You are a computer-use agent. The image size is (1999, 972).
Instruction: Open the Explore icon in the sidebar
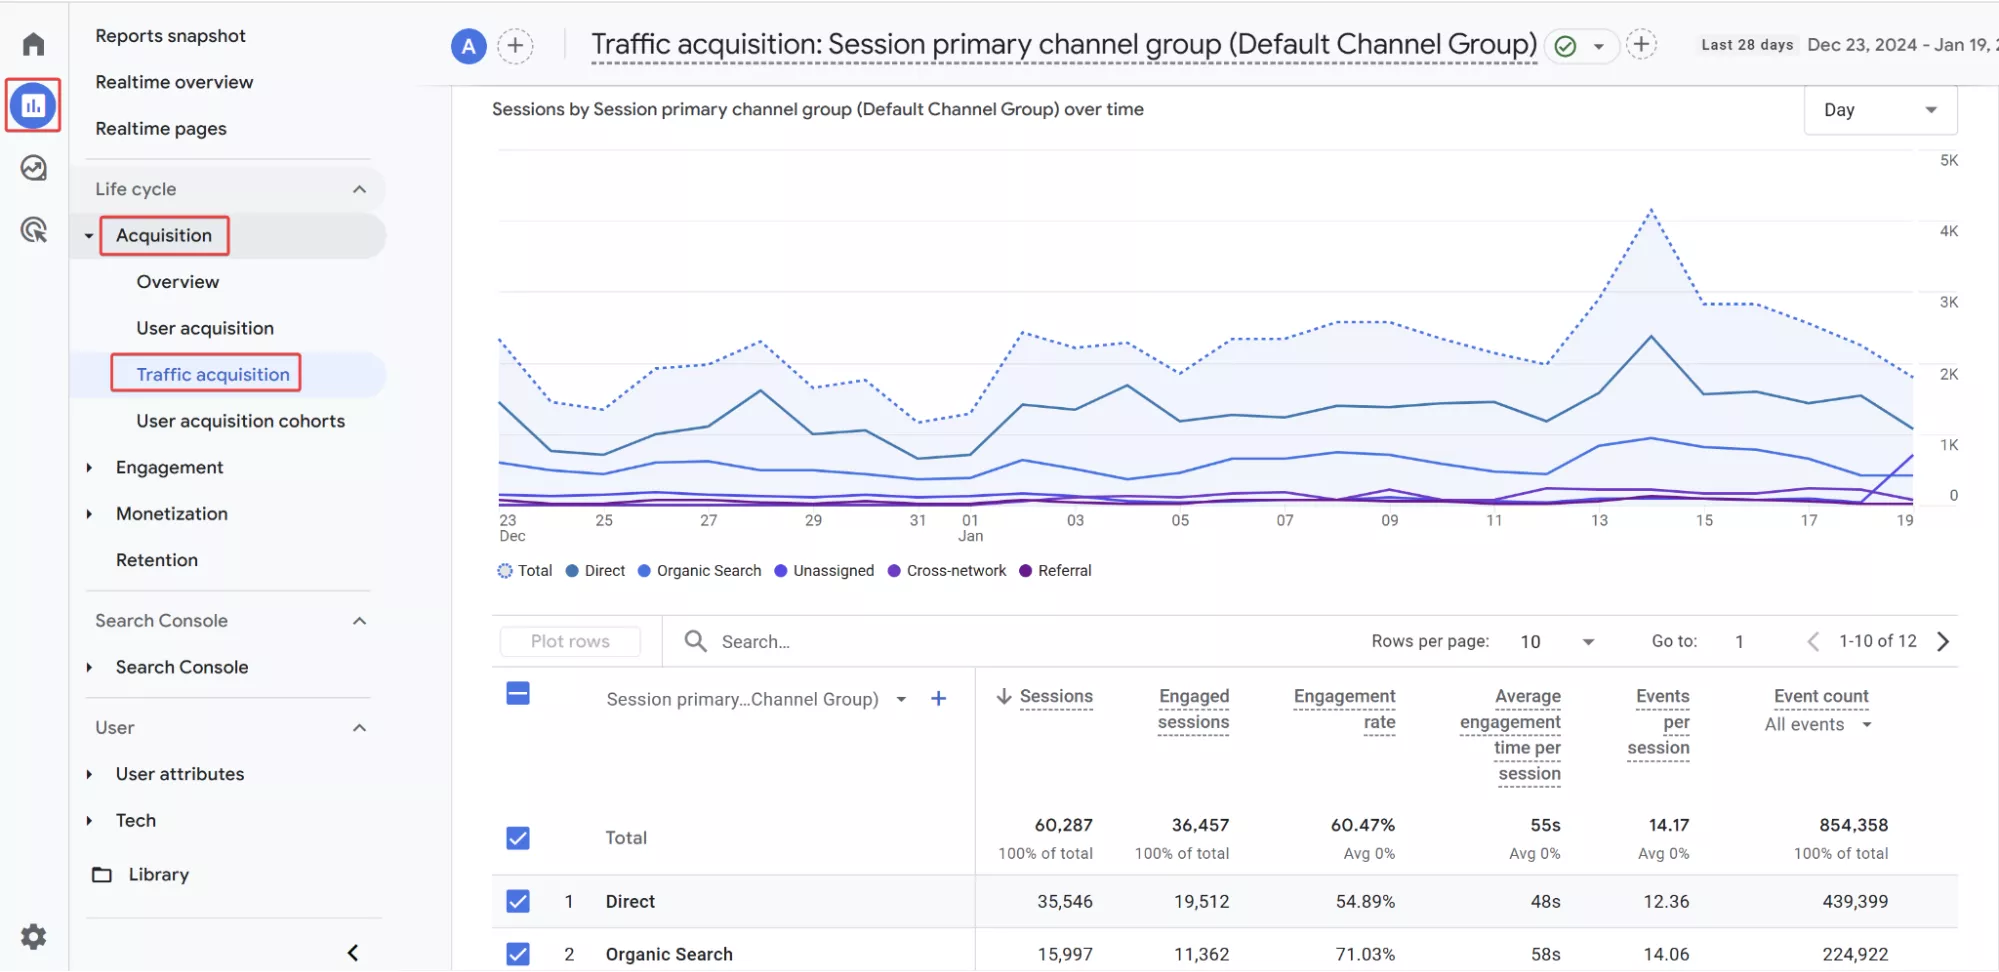coord(33,168)
